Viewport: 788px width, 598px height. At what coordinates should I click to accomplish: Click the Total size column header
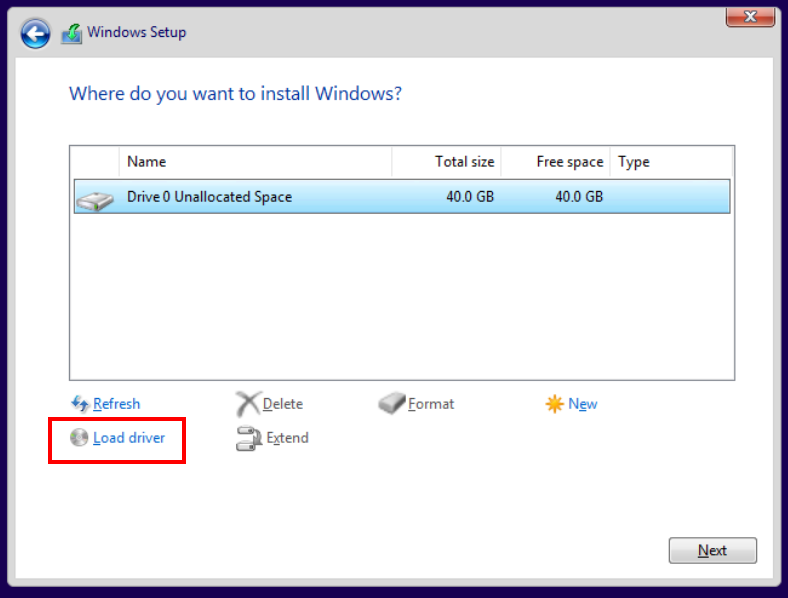[x=446, y=162]
